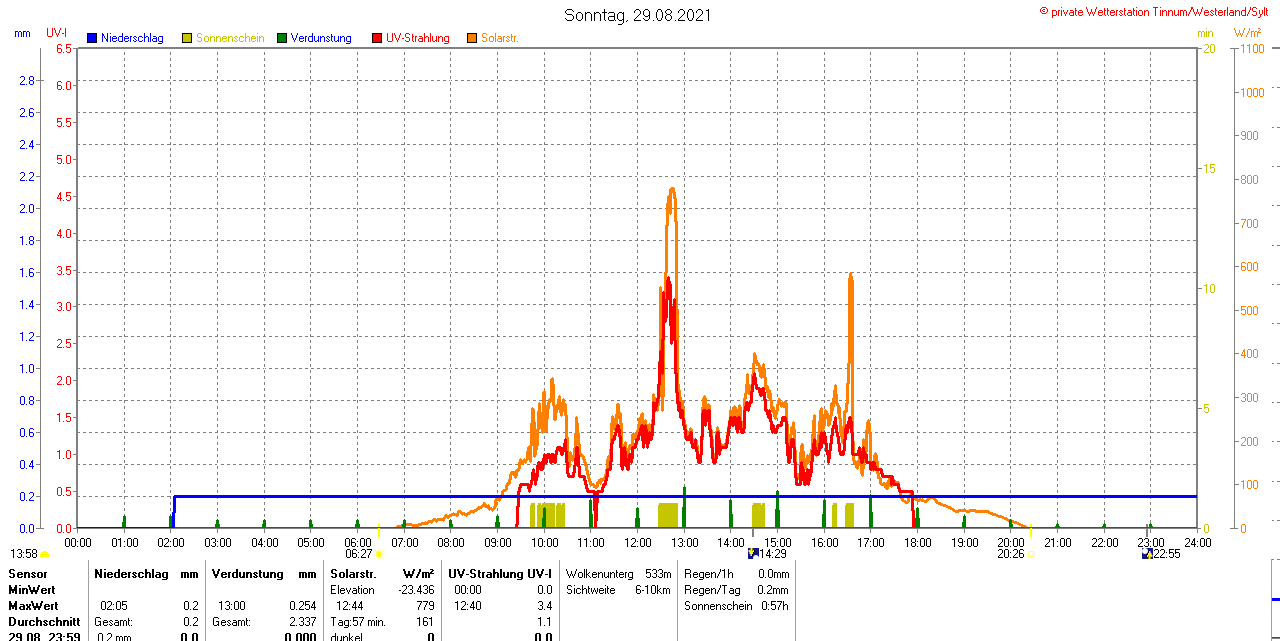This screenshot has width=1280, height=641.
Task: Click the sun icon beside 13:58
Action: (x=44, y=554)
